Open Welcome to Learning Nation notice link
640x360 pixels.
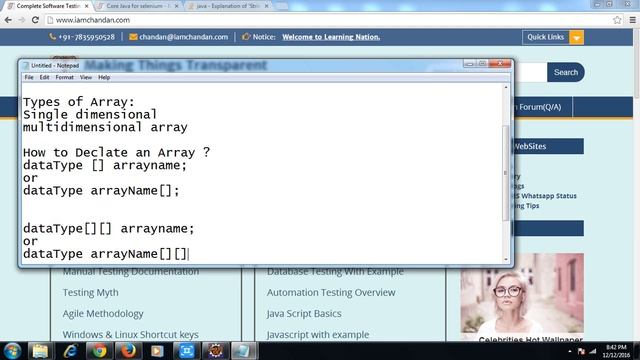point(331,37)
